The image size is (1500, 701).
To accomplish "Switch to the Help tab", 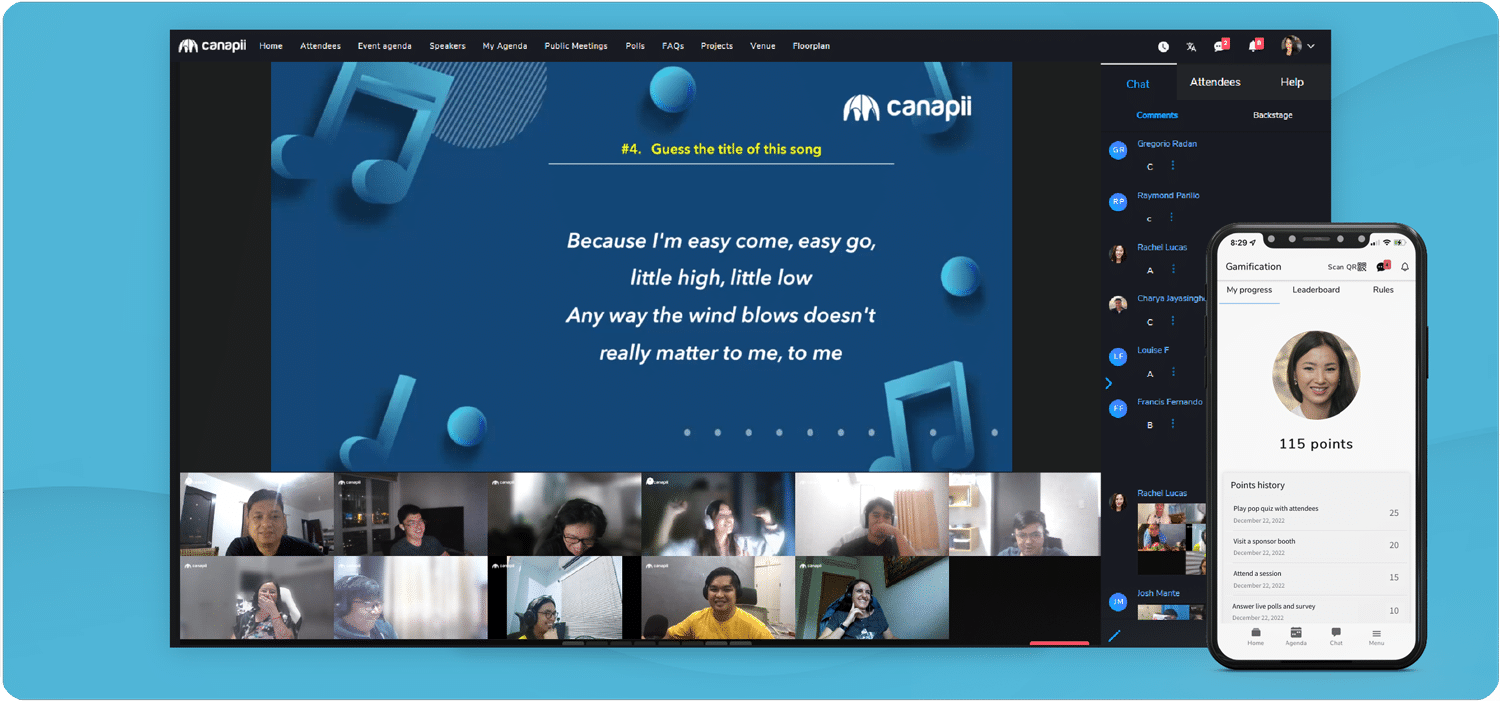I will click(x=1292, y=82).
